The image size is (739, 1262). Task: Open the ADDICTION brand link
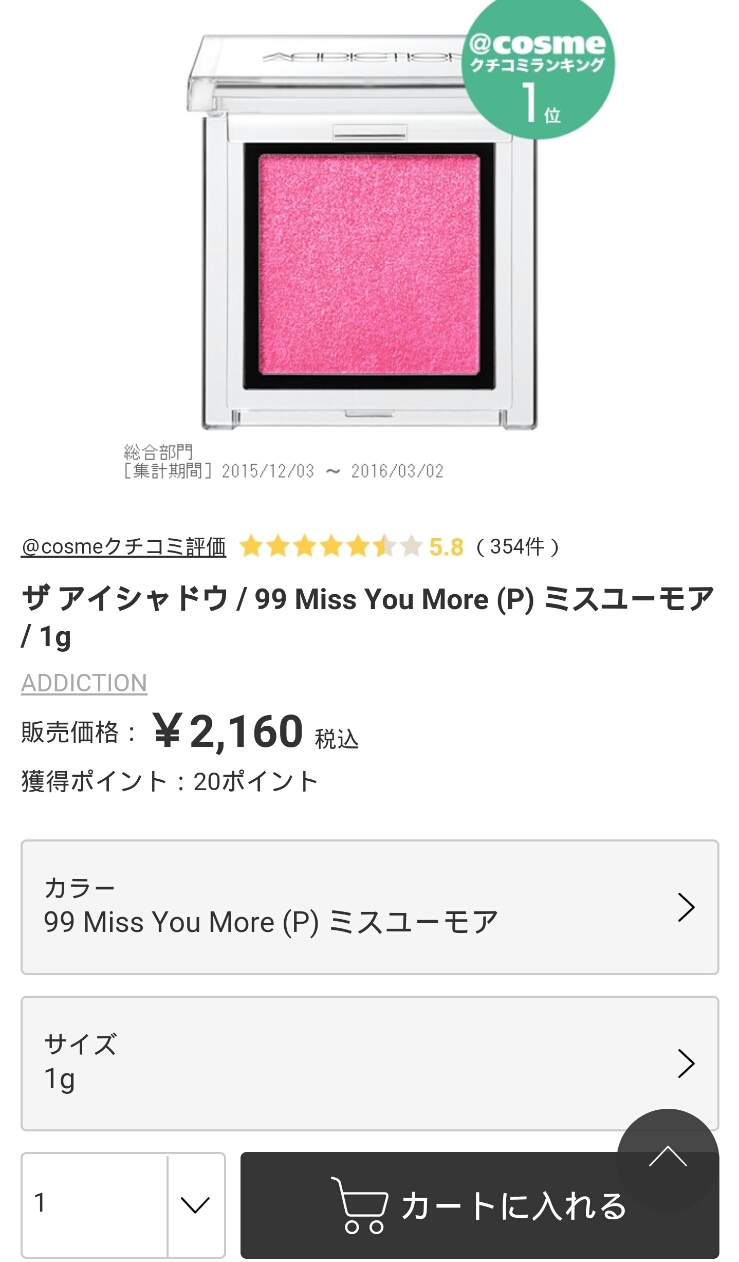[x=84, y=683]
